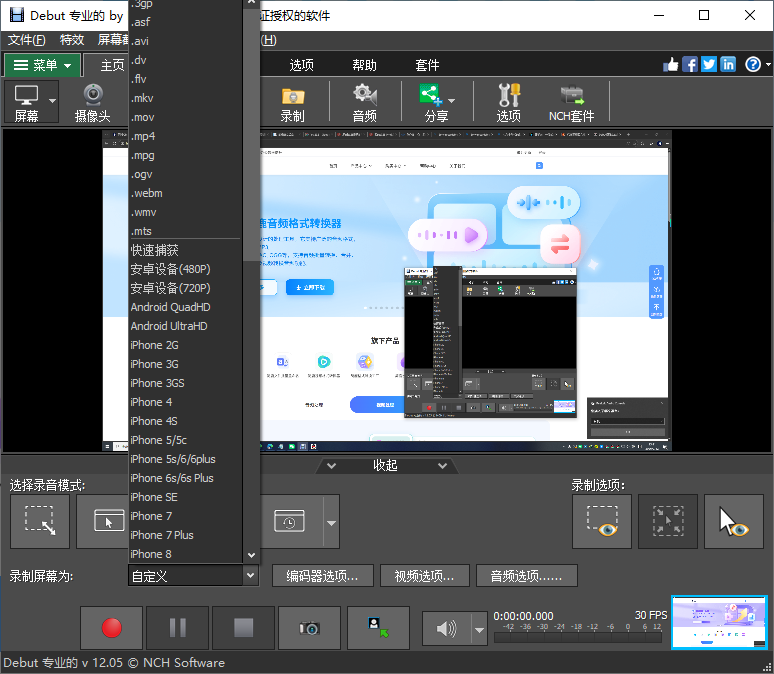Select 快速捕获 preset in list
Viewport: 774px width, 674px height.
[x=186, y=250]
